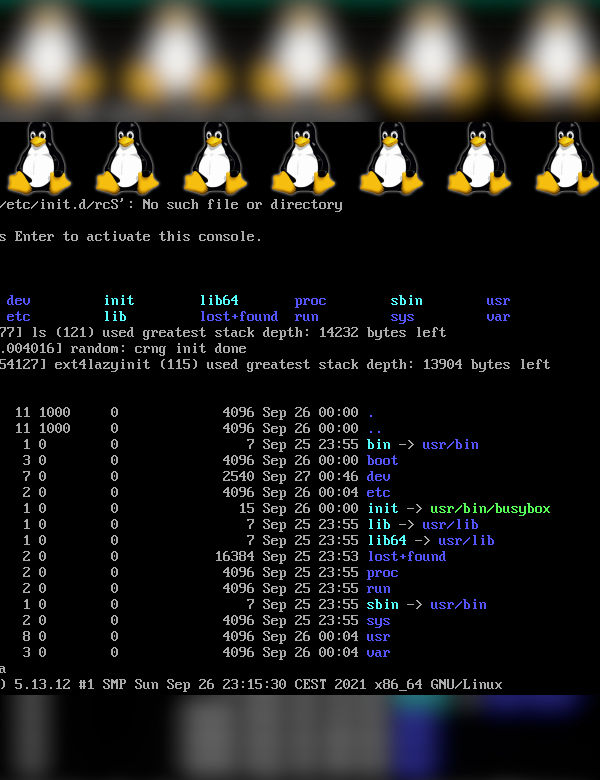Click 'proc' in the short column listing
The height and width of the screenshot is (780, 600).
point(310,301)
